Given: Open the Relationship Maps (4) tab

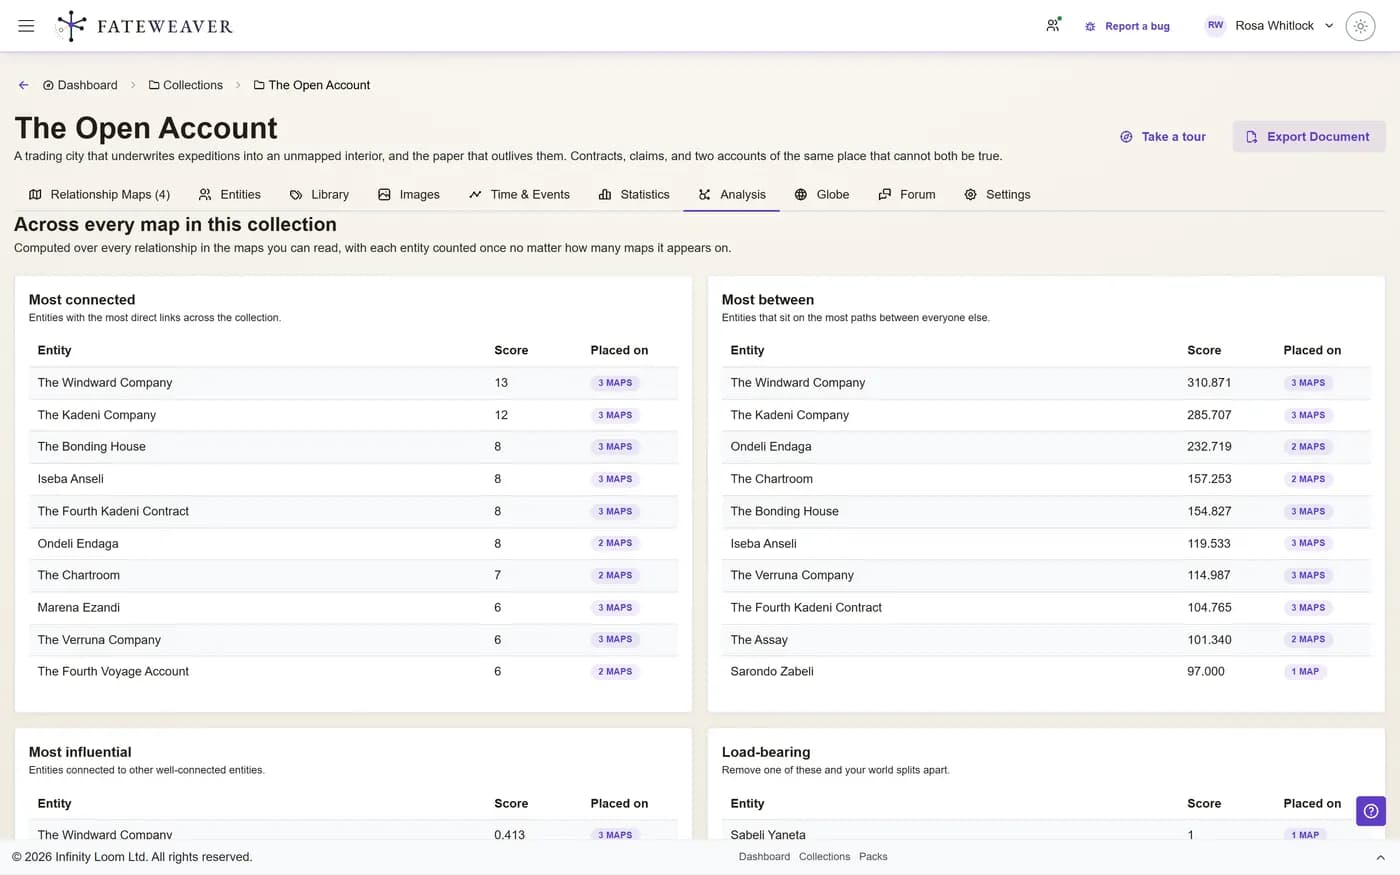Looking at the screenshot, I should pos(99,194).
